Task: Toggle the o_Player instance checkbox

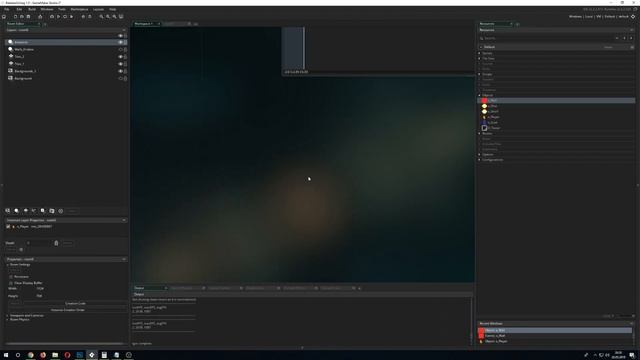Action: [8, 227]
